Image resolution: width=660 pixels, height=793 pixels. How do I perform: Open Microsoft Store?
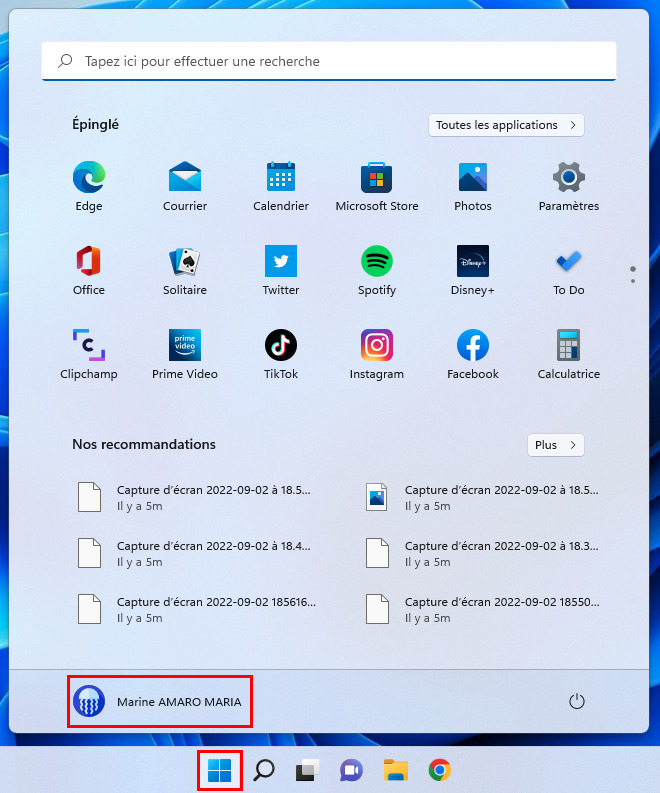click(377, 186)
